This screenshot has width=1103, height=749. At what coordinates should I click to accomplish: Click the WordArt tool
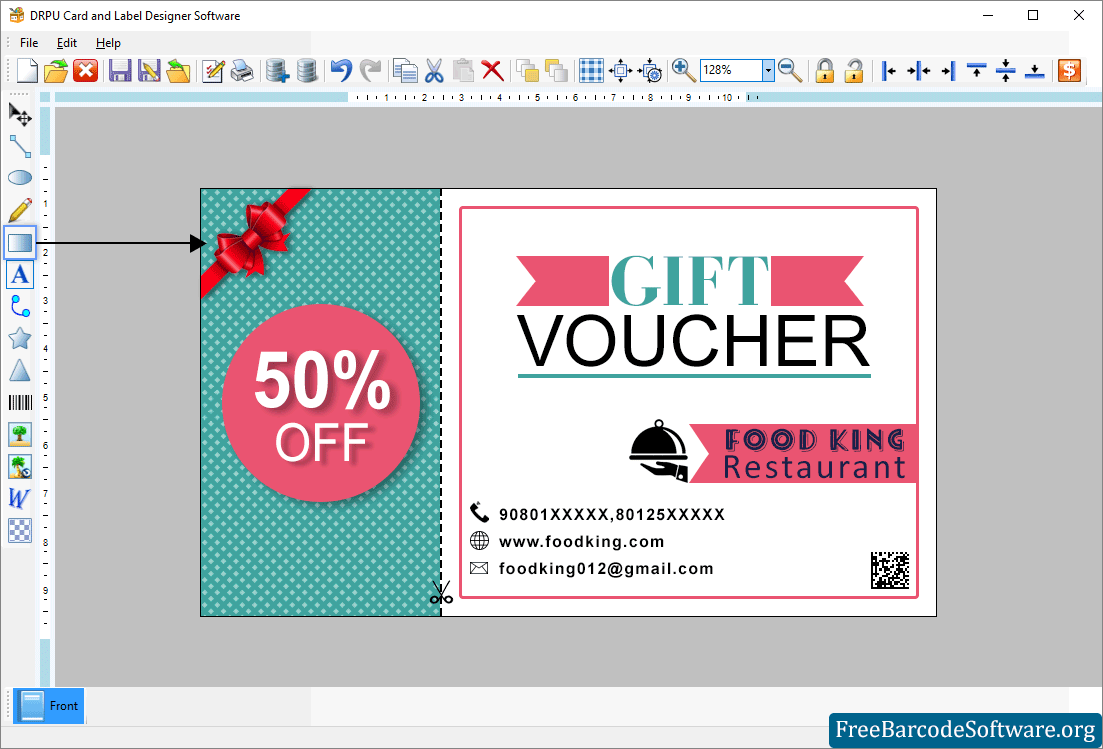(x=20, y=497)
